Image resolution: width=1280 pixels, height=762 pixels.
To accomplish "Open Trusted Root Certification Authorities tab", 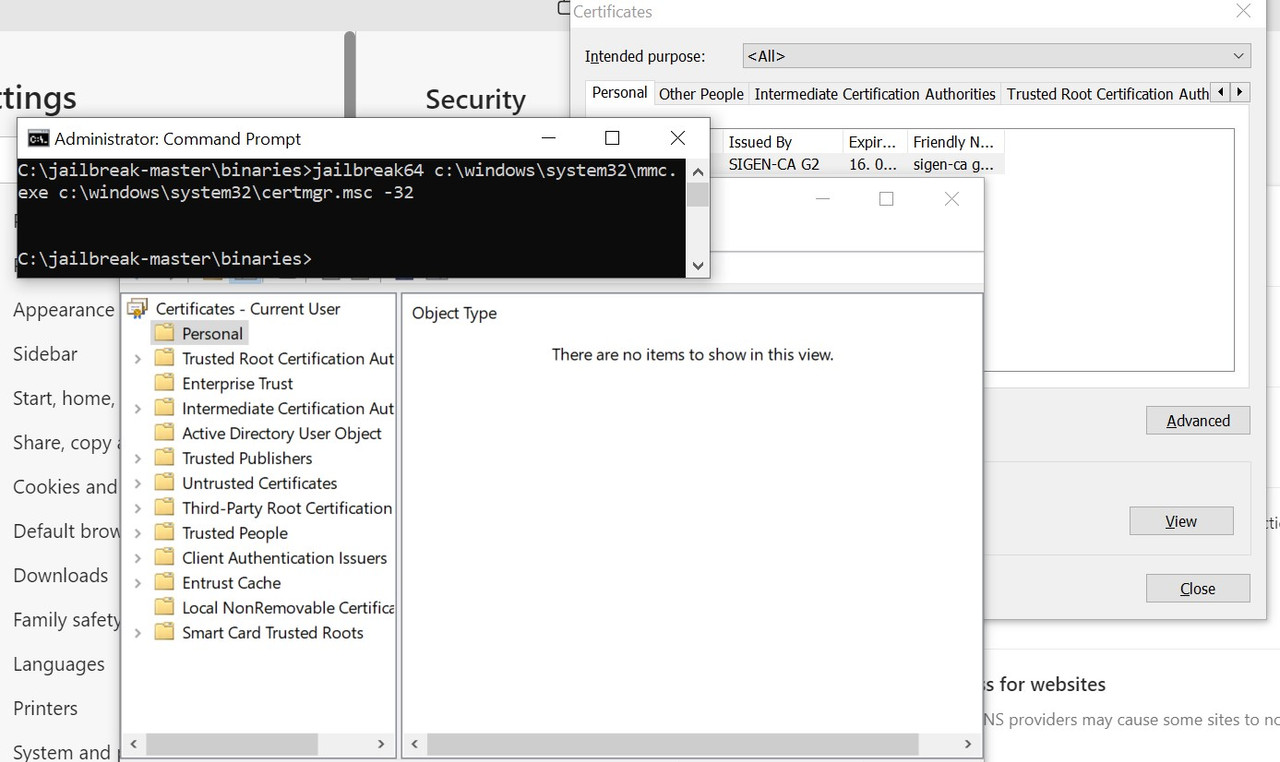I will point(1107,94).
